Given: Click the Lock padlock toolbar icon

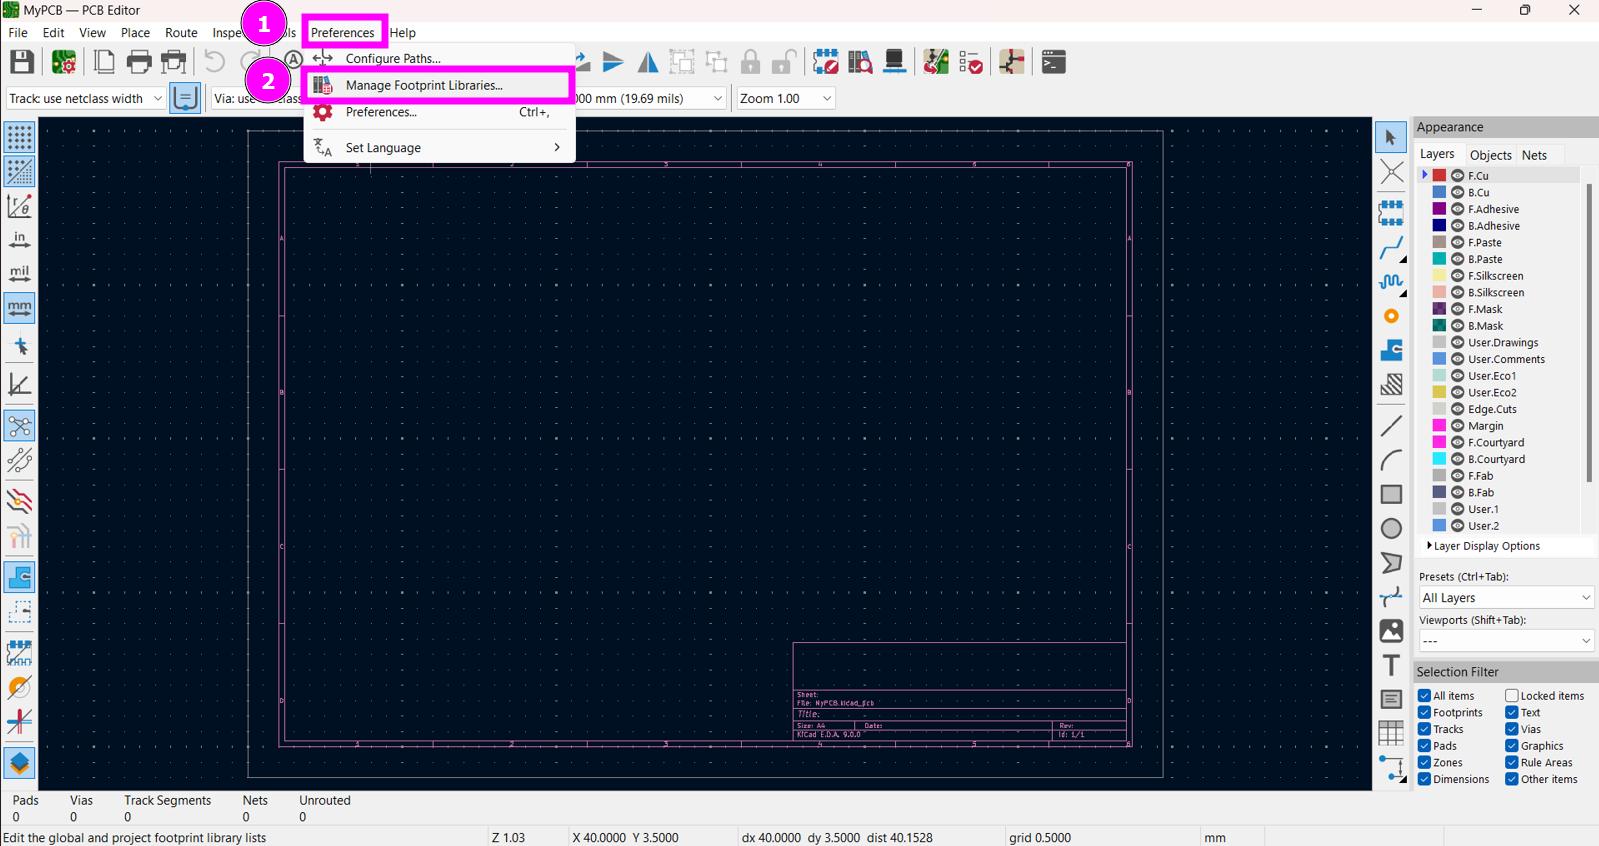Looking at the screenshot, I should [750, 62].
